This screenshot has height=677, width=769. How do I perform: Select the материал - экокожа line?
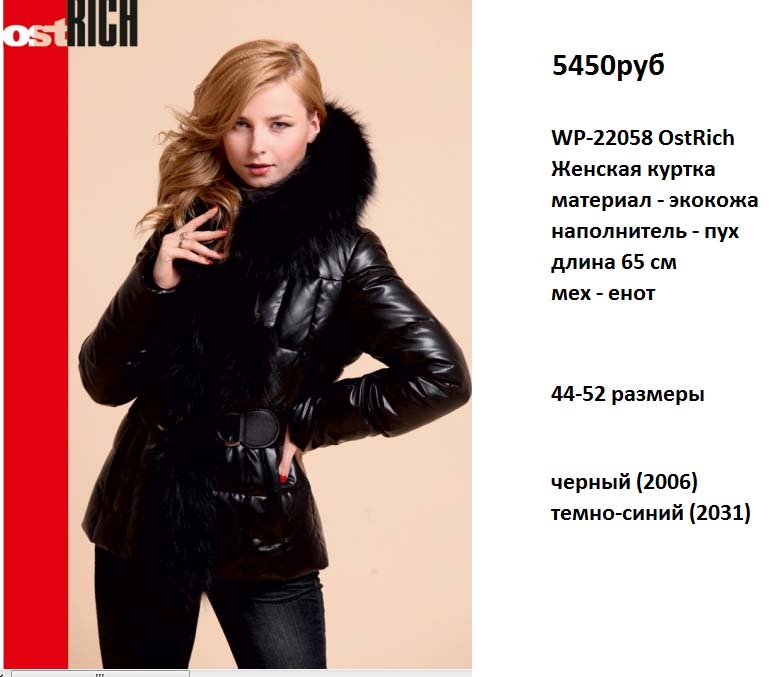[x=655, y=200]
